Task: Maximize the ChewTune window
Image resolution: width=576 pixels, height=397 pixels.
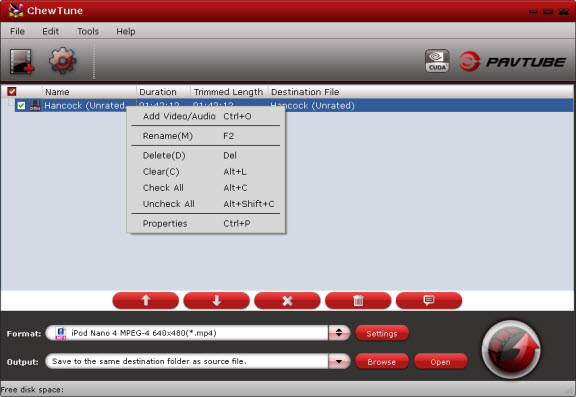Action: point(548,12)
